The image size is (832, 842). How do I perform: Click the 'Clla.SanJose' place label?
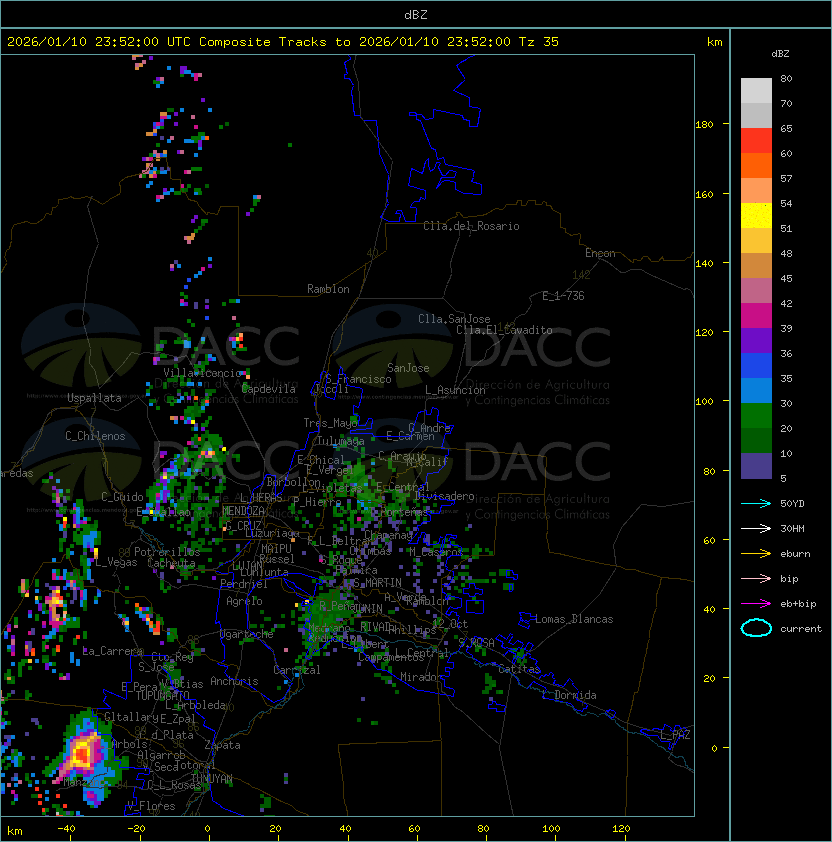click(454, 319)
